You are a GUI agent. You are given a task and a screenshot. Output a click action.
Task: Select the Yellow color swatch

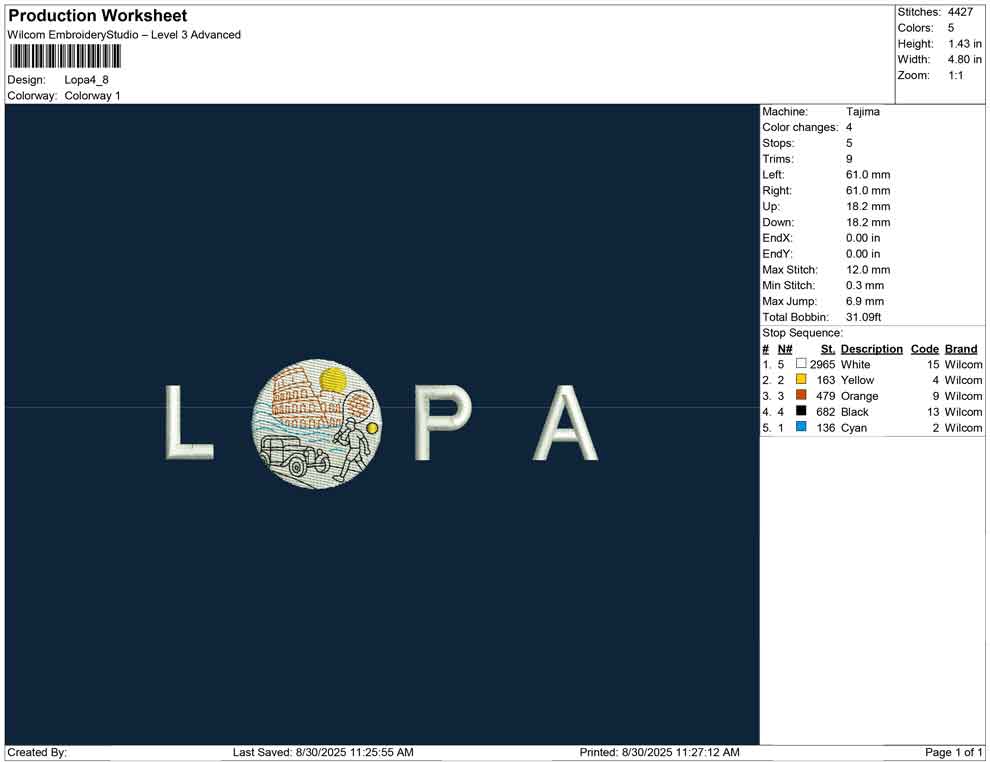[801, 380]
